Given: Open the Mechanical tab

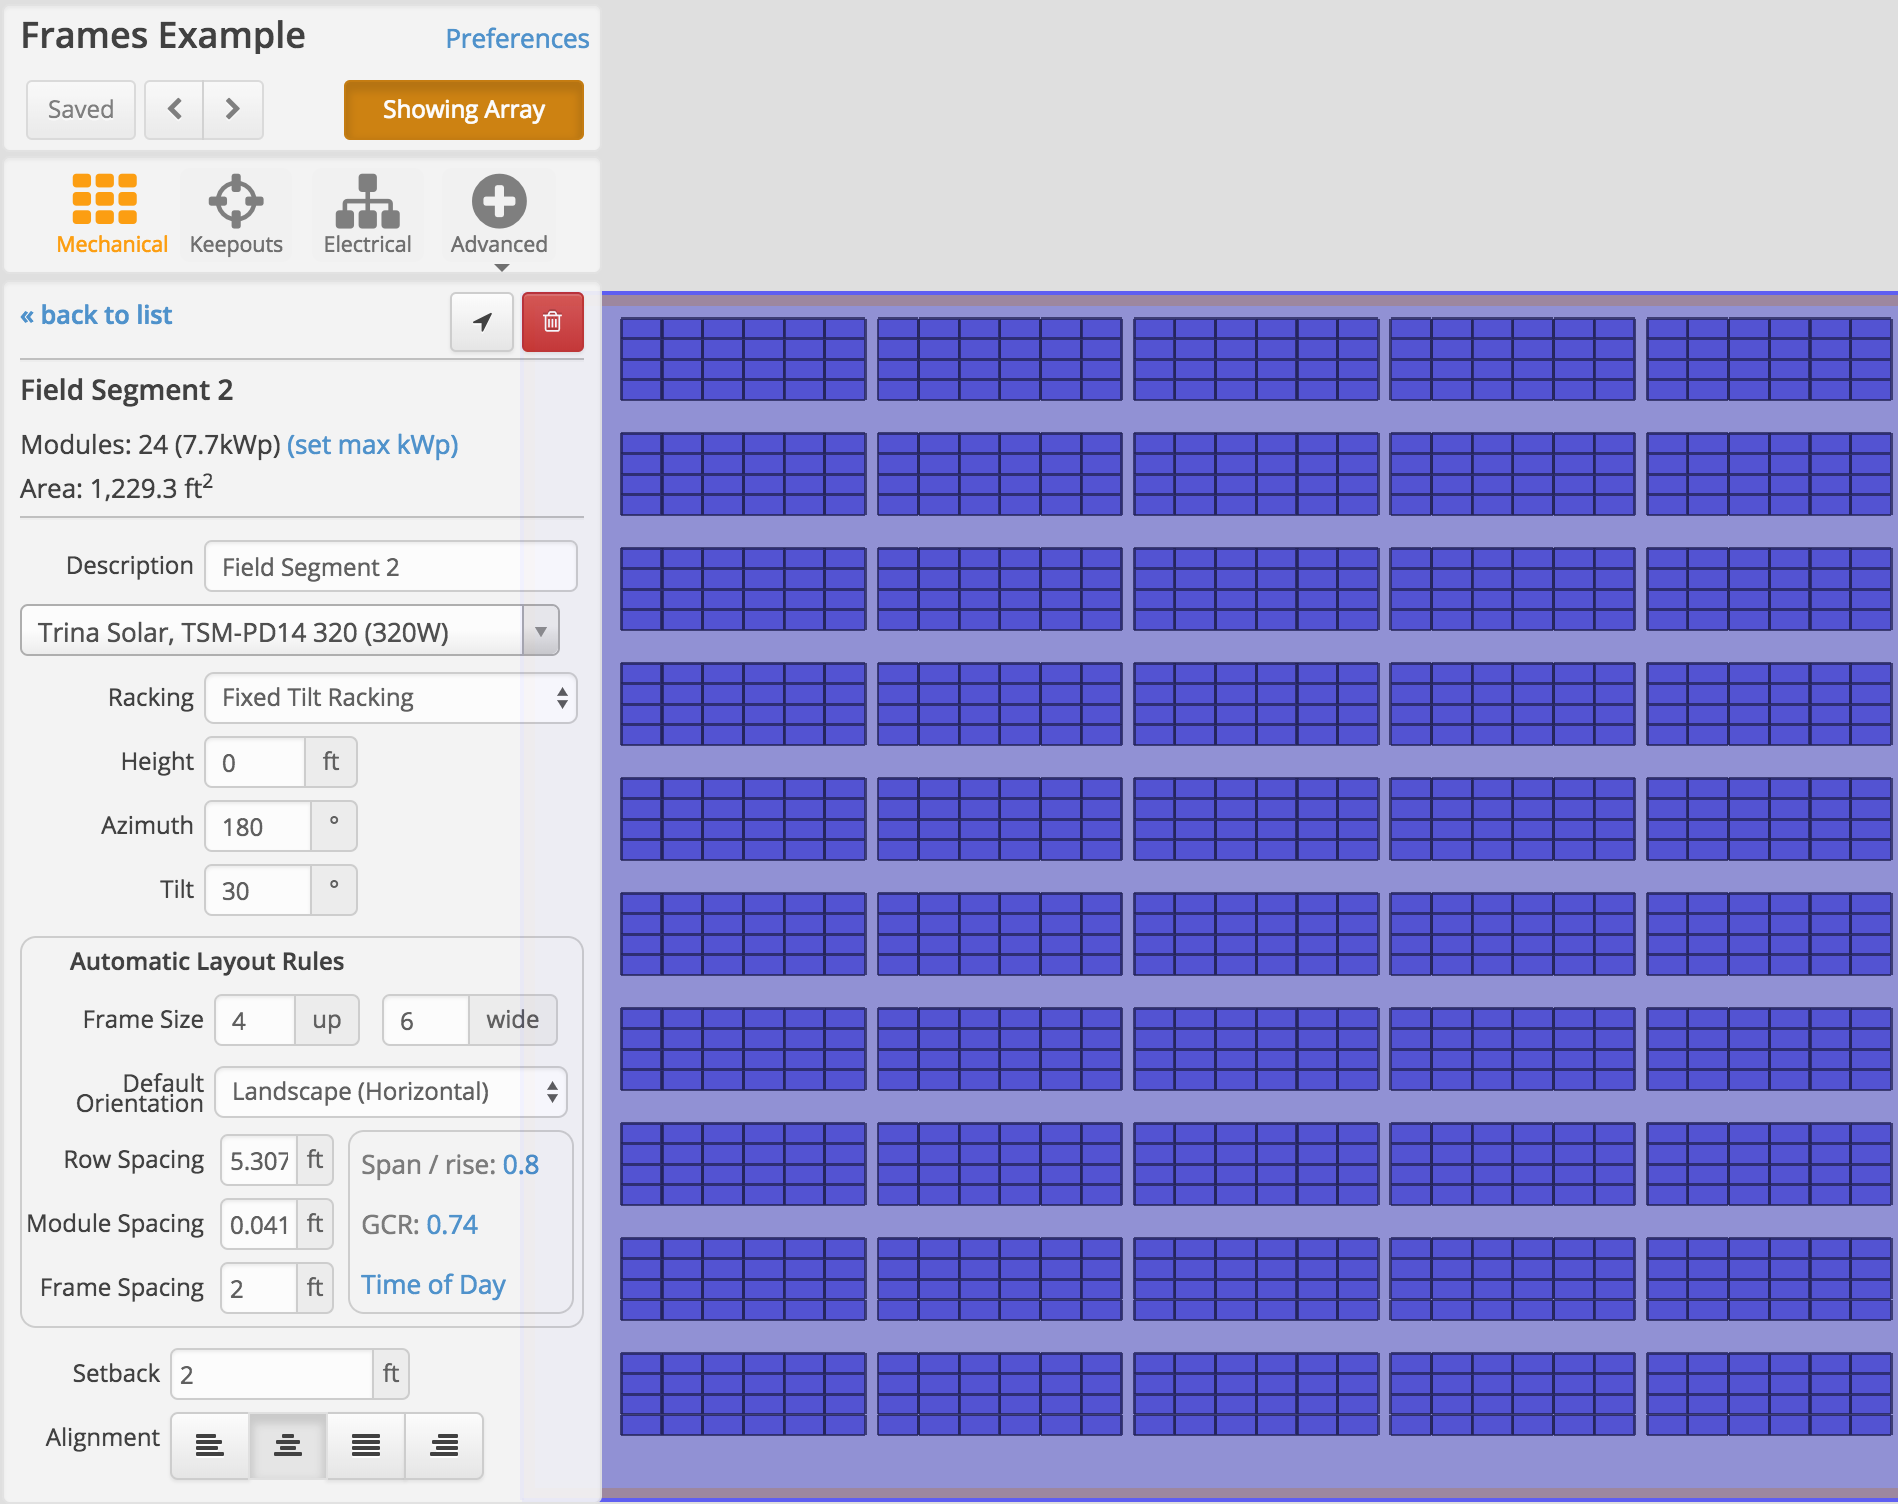Looking at the screenshot, I should [x=111, y=215].
